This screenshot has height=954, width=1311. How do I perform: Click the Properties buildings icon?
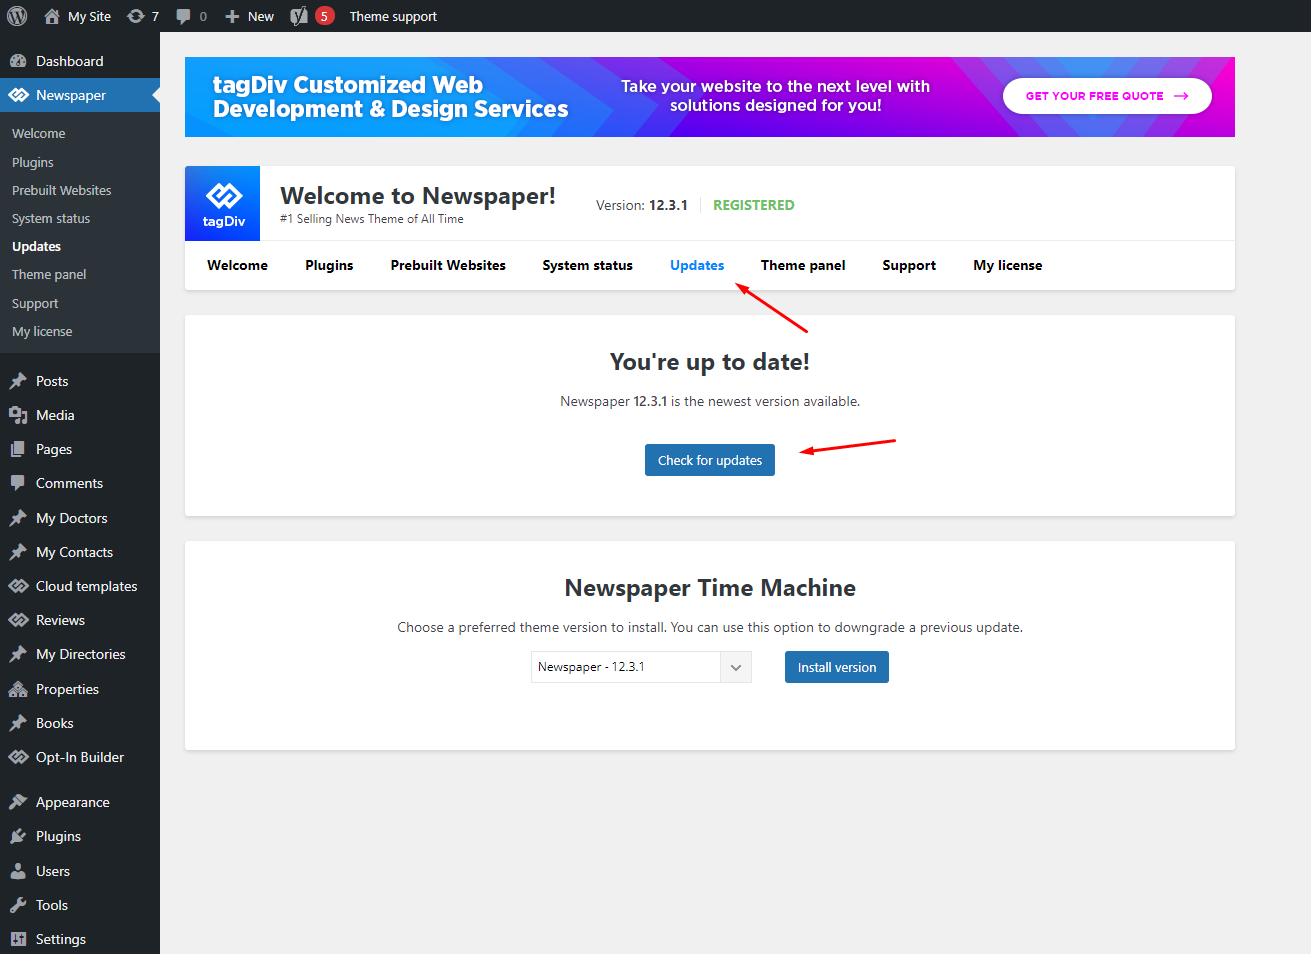18,689
